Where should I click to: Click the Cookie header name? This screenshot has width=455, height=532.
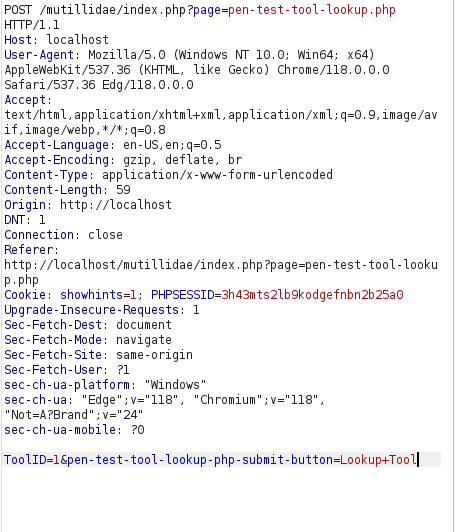tap(25, 294)
